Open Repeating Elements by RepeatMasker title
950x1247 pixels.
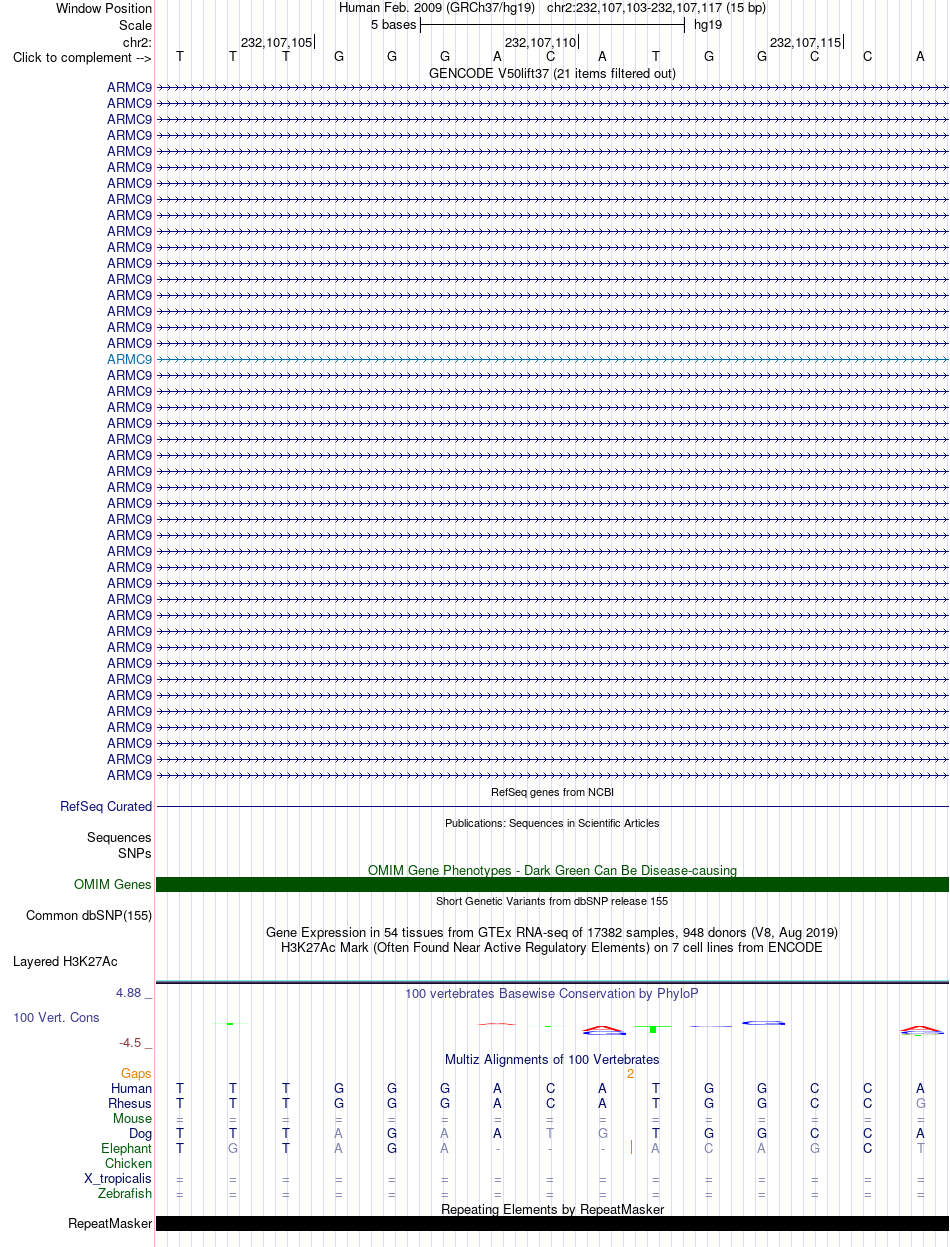pos(552,1209)
